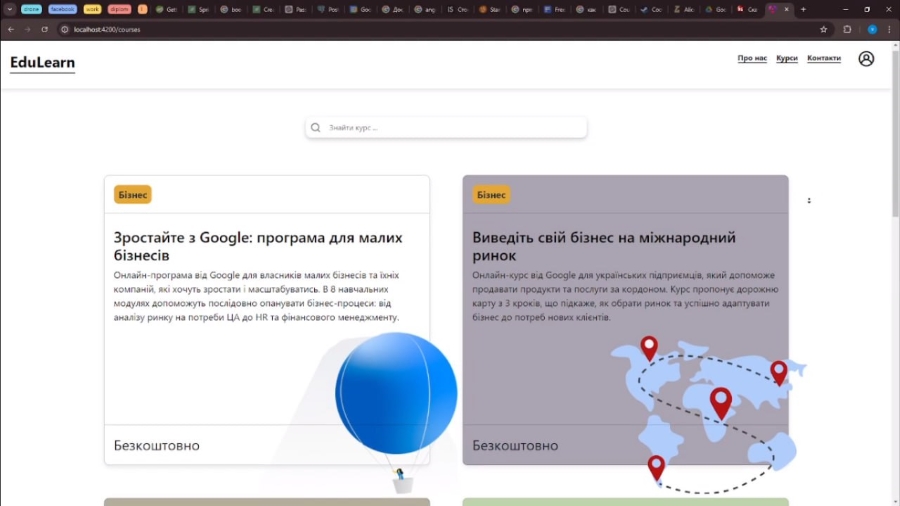Reload the current page
This screenshot has height=506, width=900.
coord(44,29)
